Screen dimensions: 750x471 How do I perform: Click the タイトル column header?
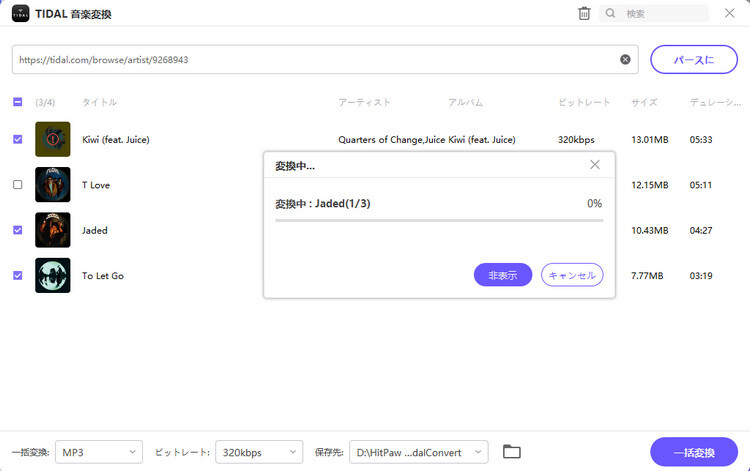coord(99,102)
